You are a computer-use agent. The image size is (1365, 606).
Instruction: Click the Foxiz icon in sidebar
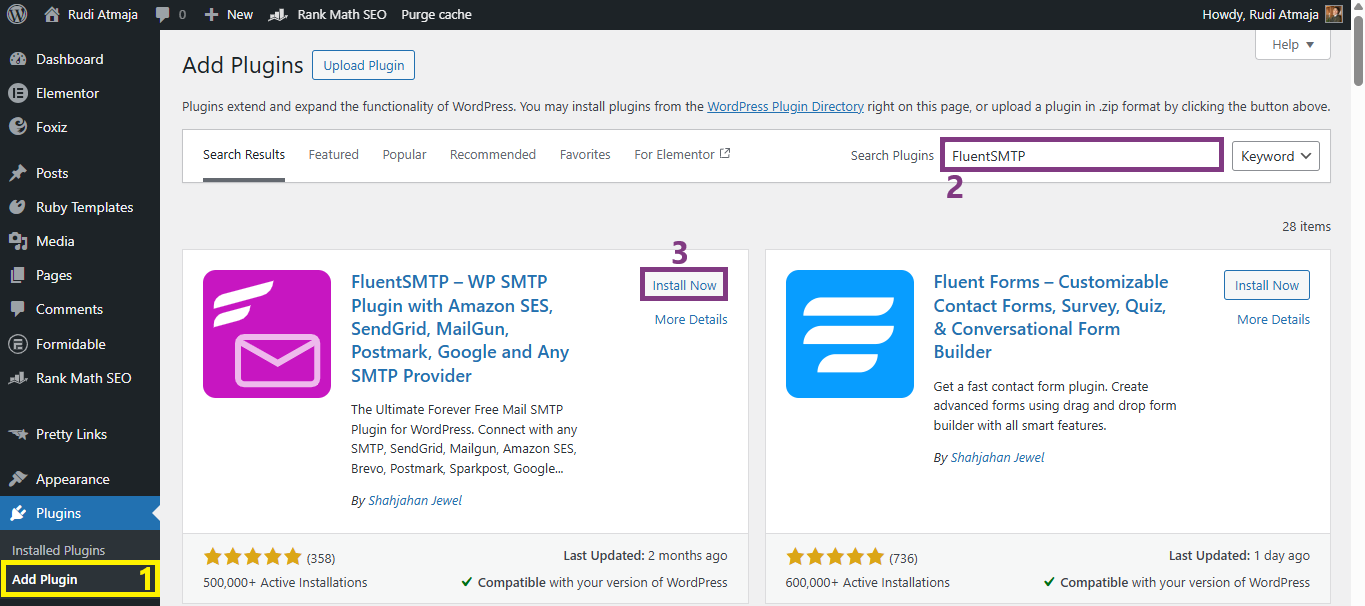18,127
